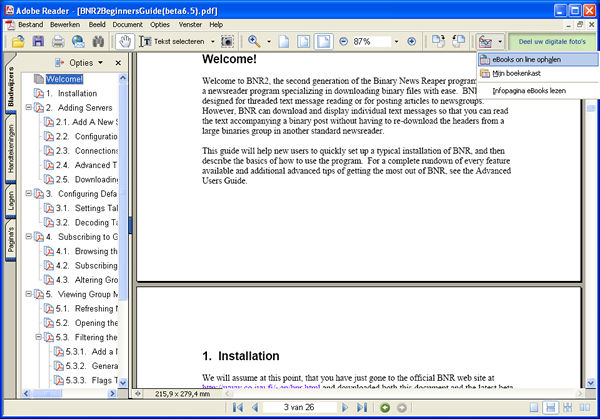Collapse the 5. Viewing Group bookmark
This screenshot has height=419, width=600.
click(28, 294)
